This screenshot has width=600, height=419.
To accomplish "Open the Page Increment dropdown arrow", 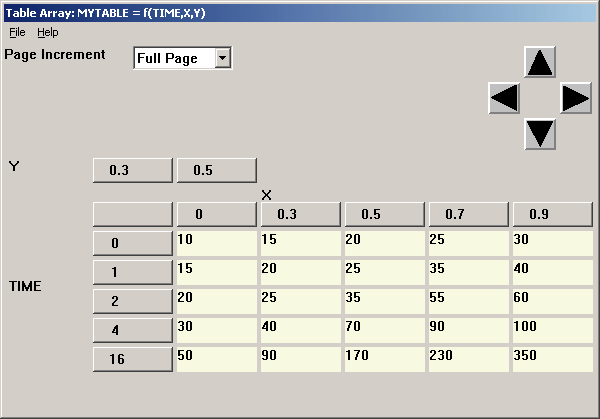I will [x=222, y=58].
